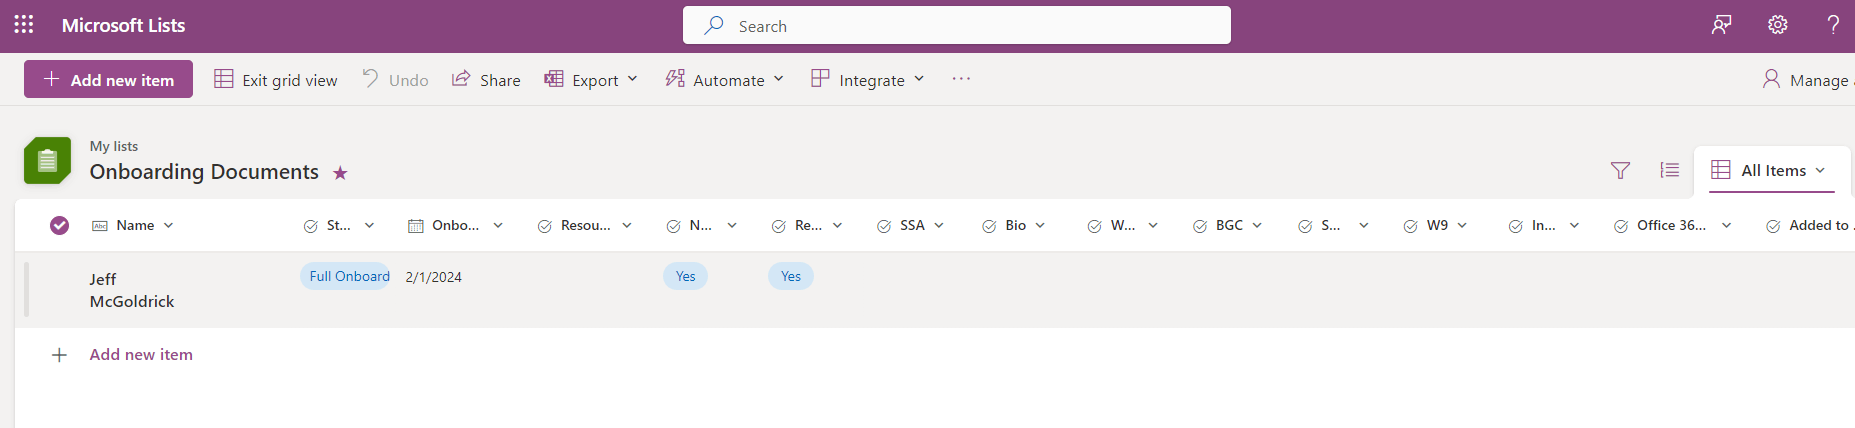Screen dimensions: 1855x428
Task: Open the Integrate menu
Action: pyautogui.click(x=868, y=80)
